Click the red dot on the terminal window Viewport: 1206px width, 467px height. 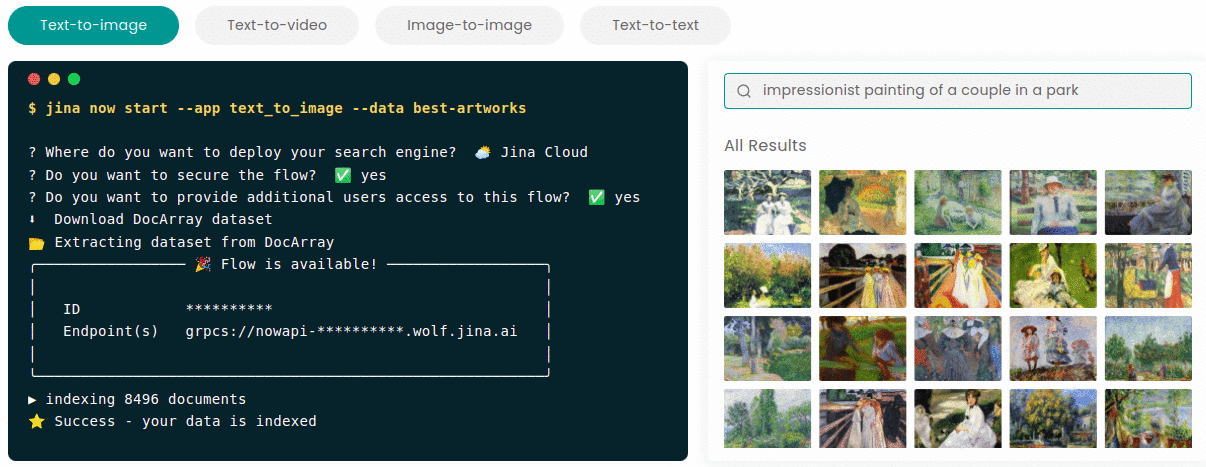click(33, 79)
